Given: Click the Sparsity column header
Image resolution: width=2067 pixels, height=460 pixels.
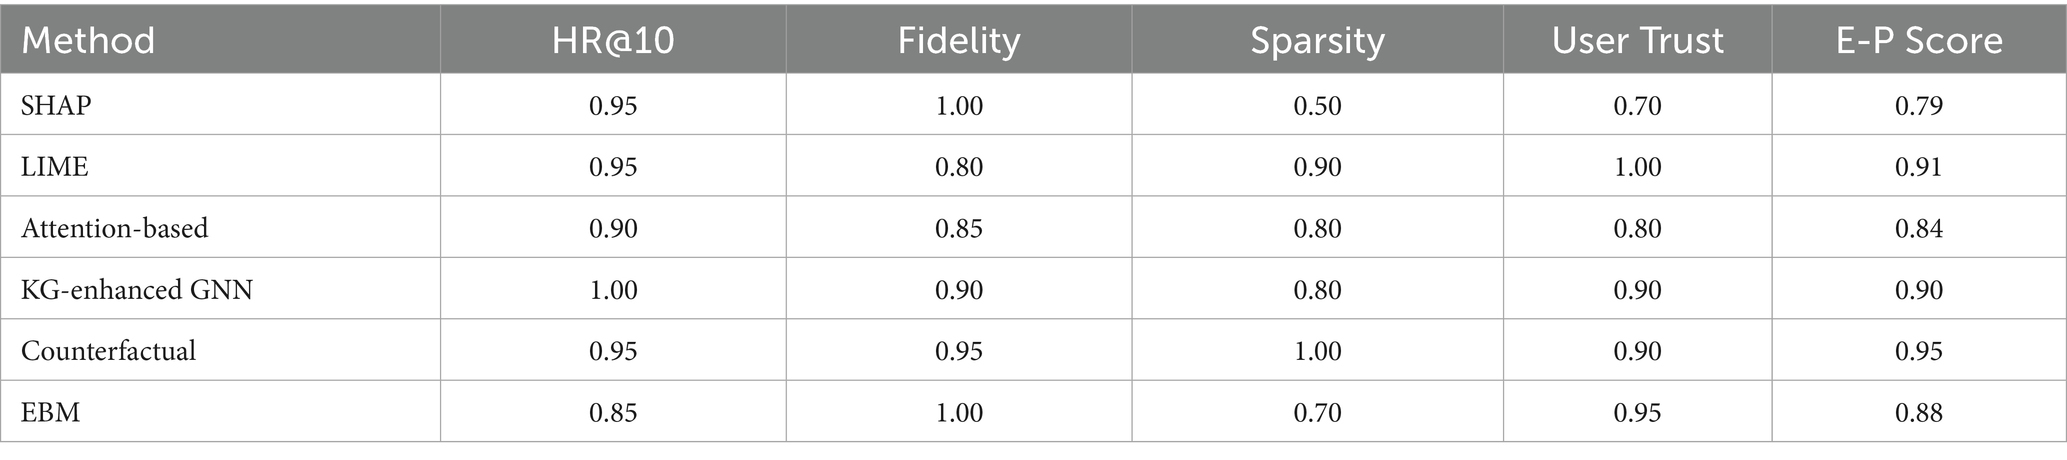Looking at the screenshot, I should [x=1317, y=41].
